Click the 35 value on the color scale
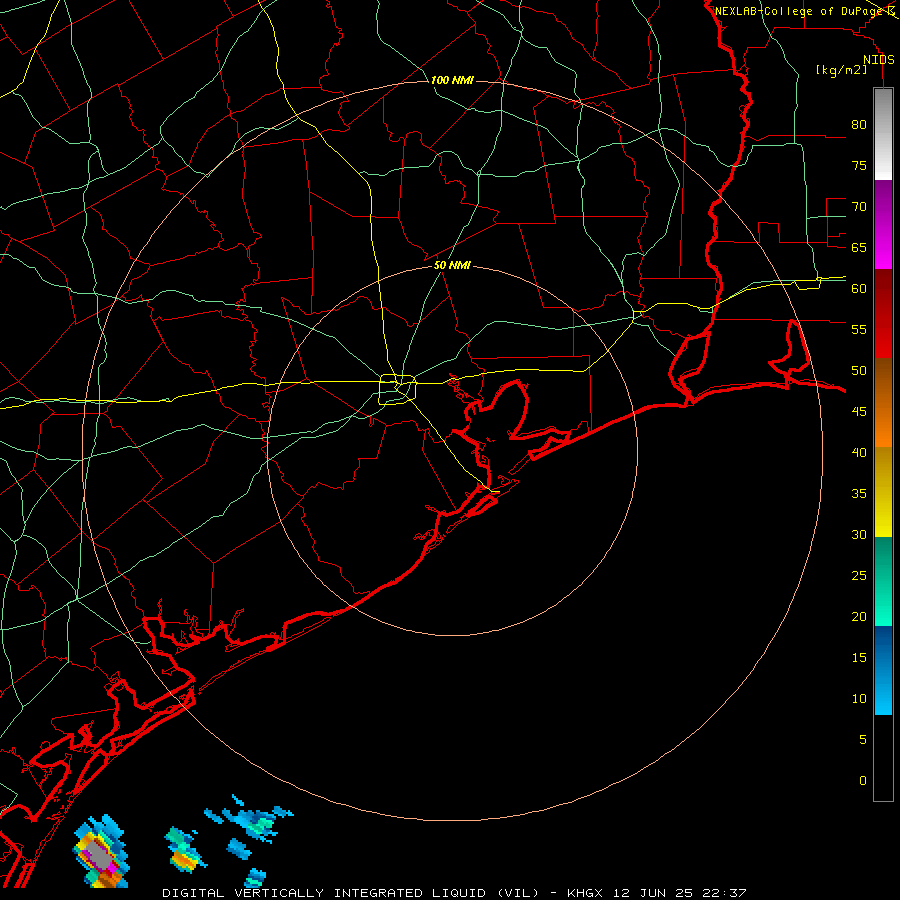The image size is (900, 900). click(859, 494)
